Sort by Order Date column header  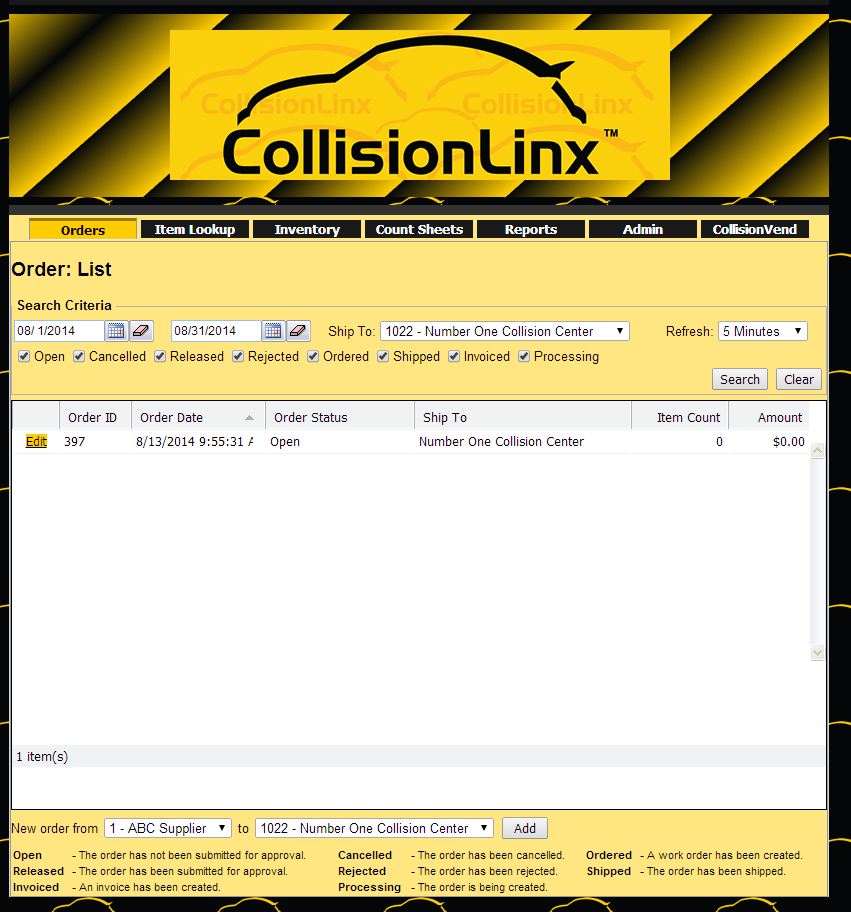pyautogui.click(x=198, y=418)
